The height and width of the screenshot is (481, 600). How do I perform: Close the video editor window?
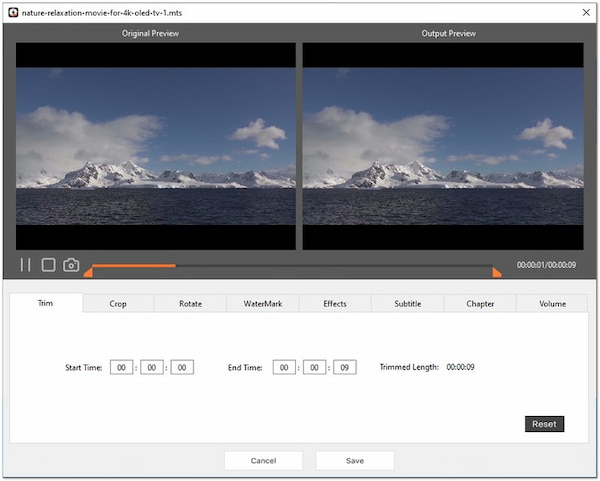(x=586, y=13)
